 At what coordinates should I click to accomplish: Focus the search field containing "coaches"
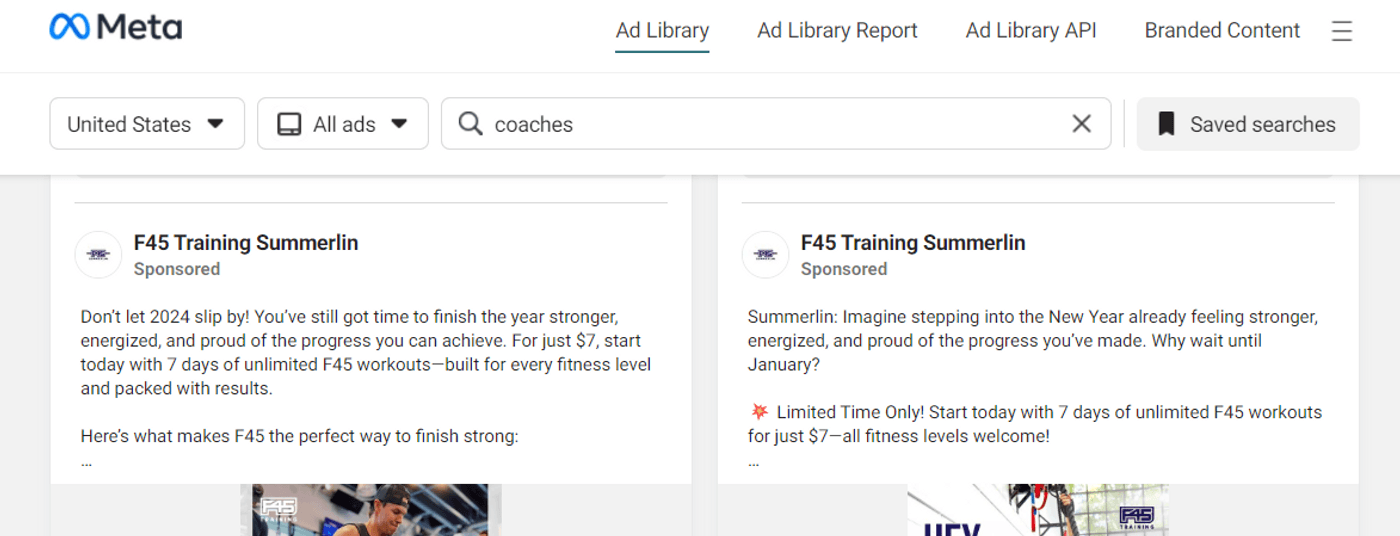coord(770,124)
